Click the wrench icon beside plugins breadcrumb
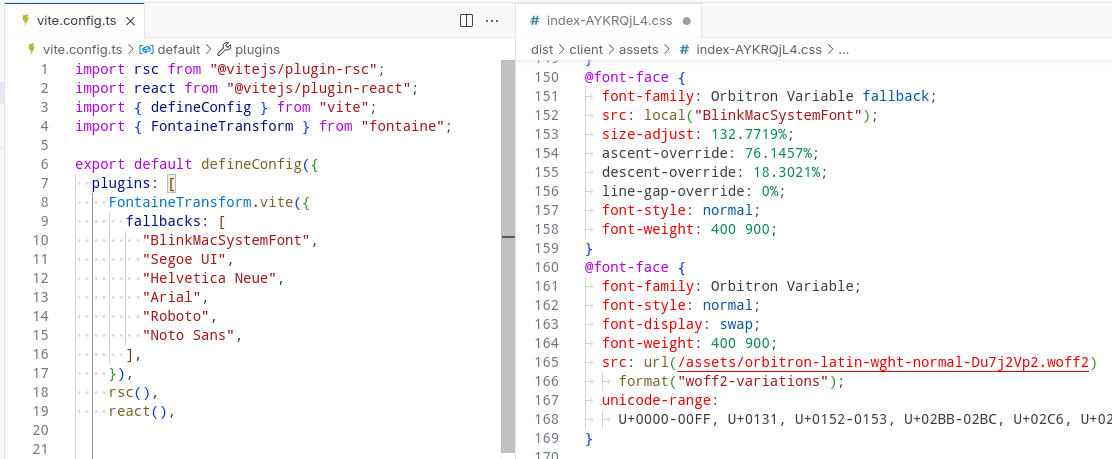 224,49
